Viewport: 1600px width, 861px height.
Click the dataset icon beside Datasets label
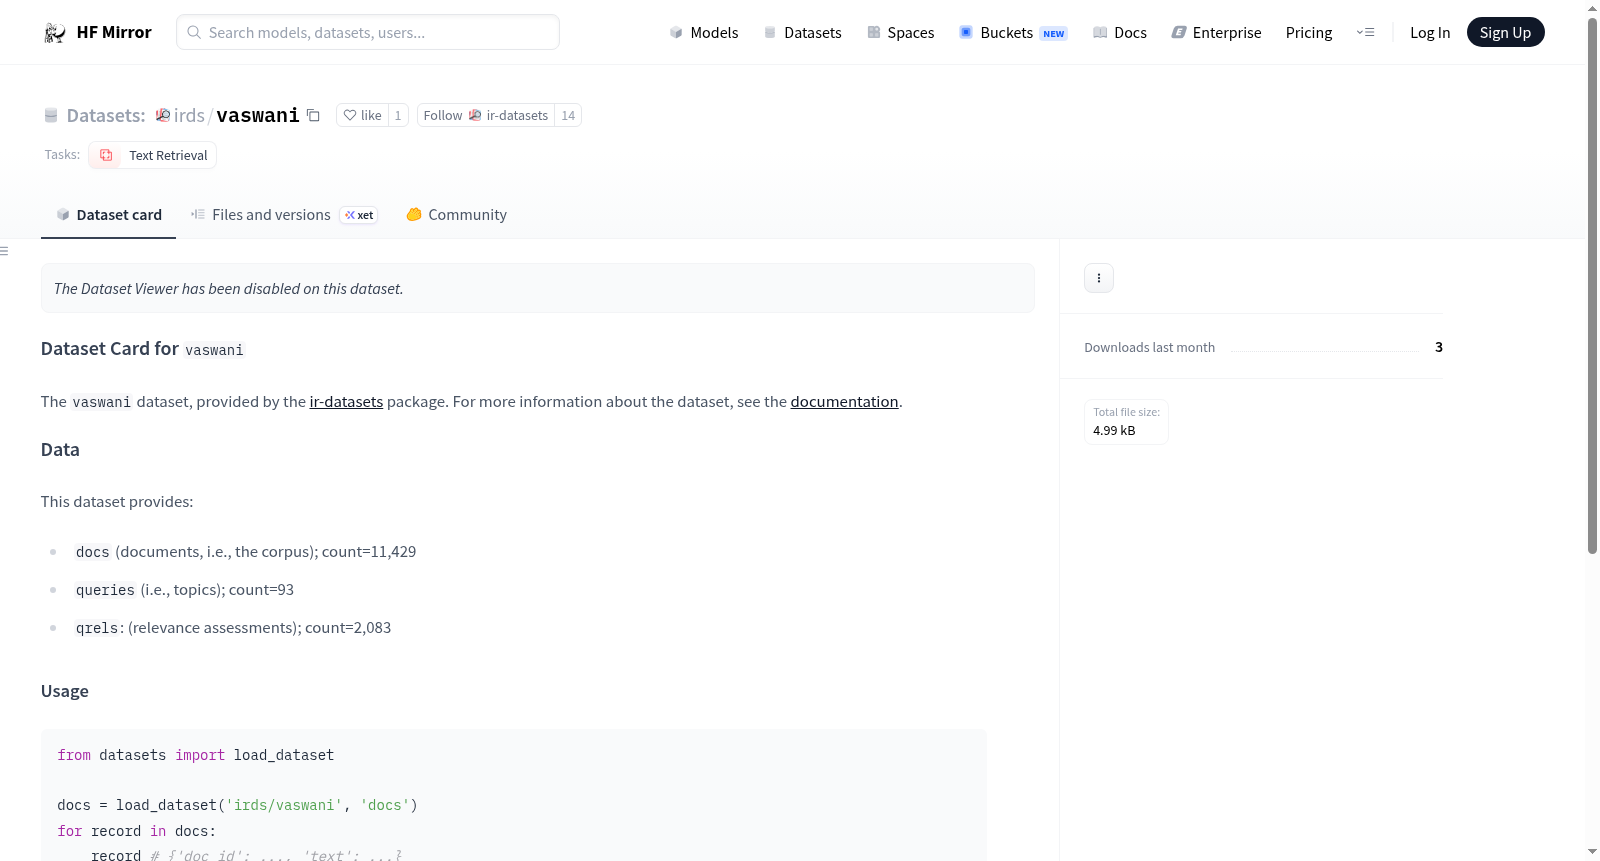(x=51, y=115)
